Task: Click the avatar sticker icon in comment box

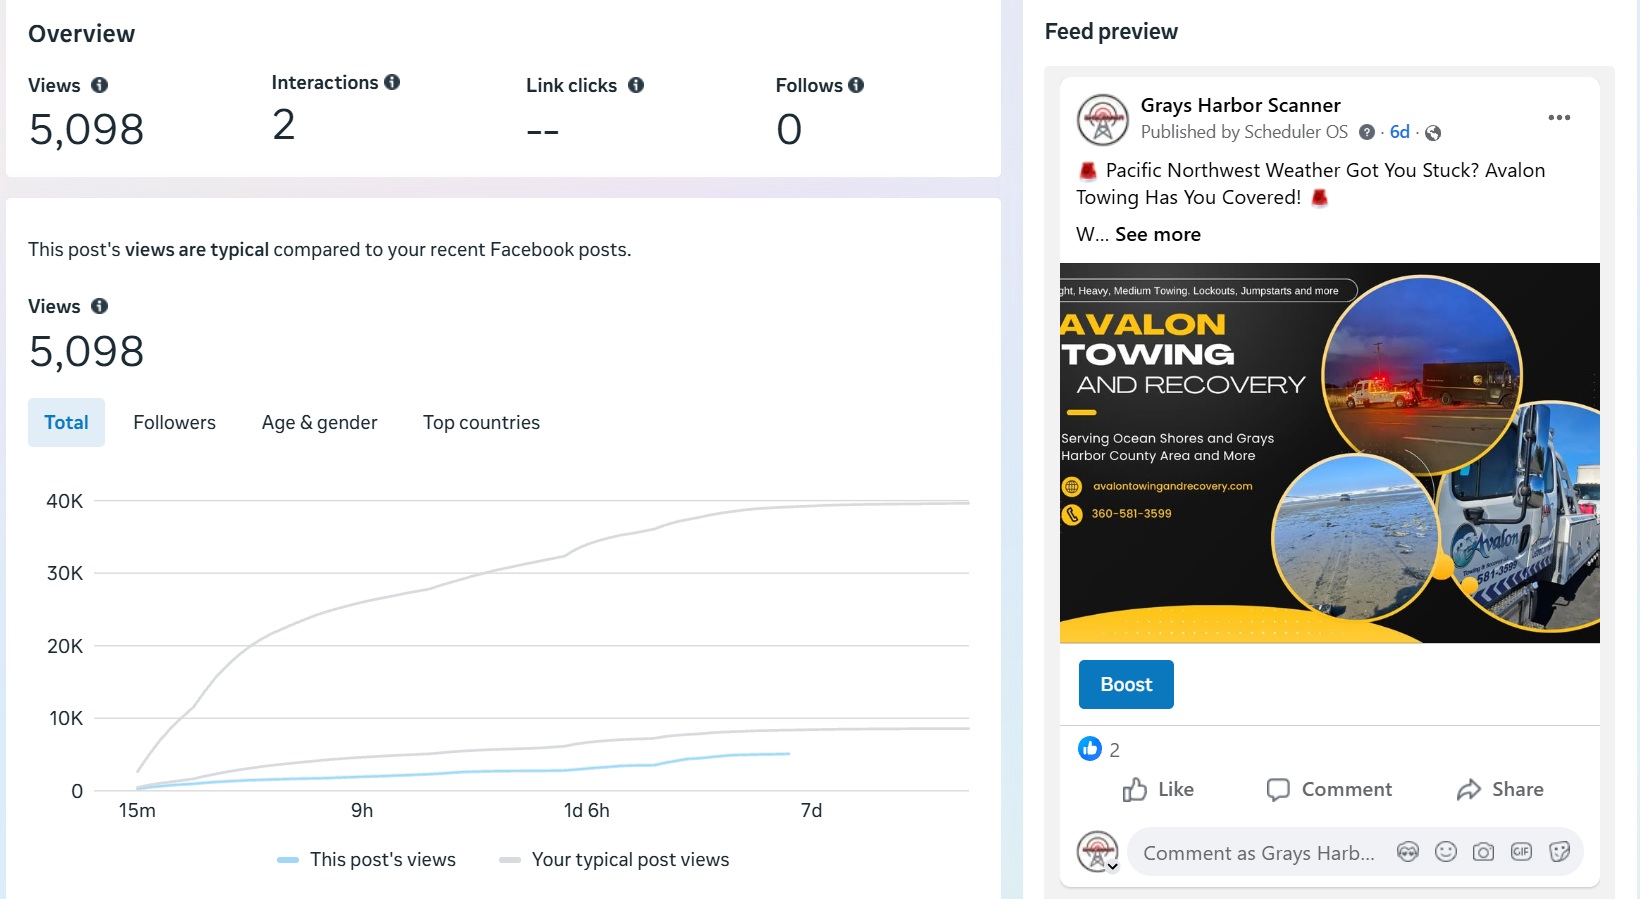Action: point(1408,852)
